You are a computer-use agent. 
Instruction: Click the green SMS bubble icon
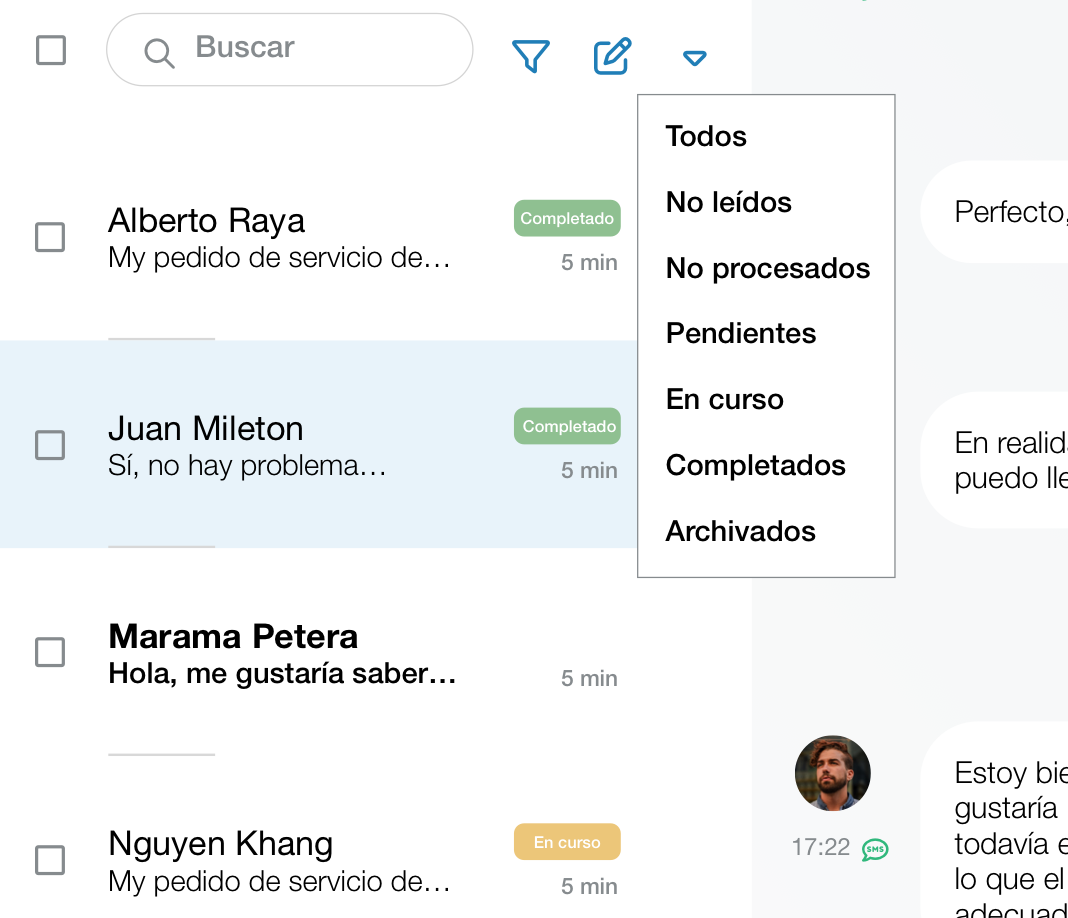tap(875, 849)
